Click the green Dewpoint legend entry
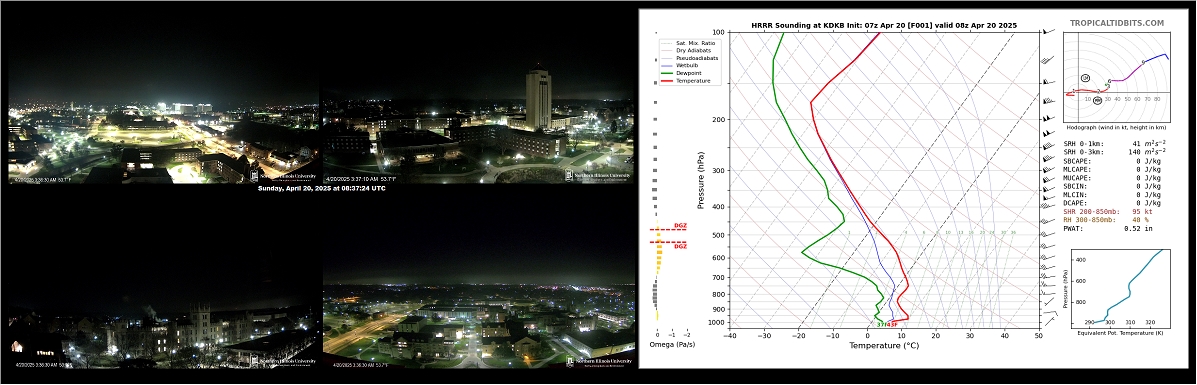This screenshot has height=385, width=1197. click(x=683, y=73)
